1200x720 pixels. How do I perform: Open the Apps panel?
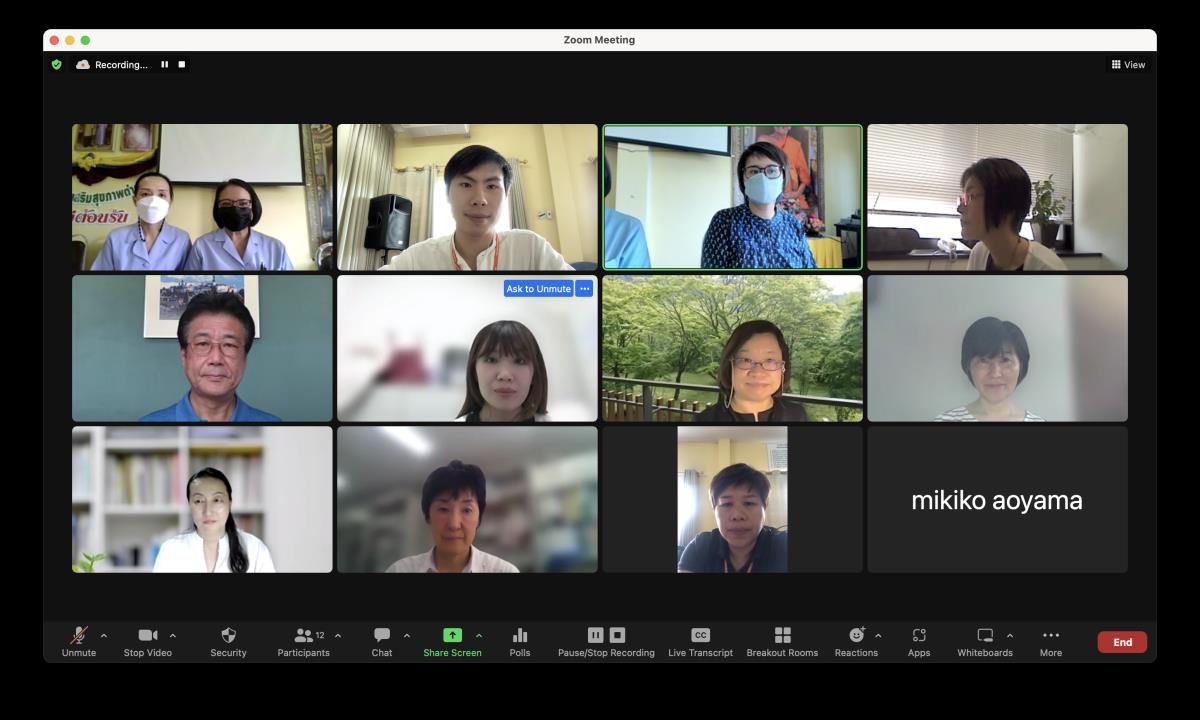tap(919, 641)
